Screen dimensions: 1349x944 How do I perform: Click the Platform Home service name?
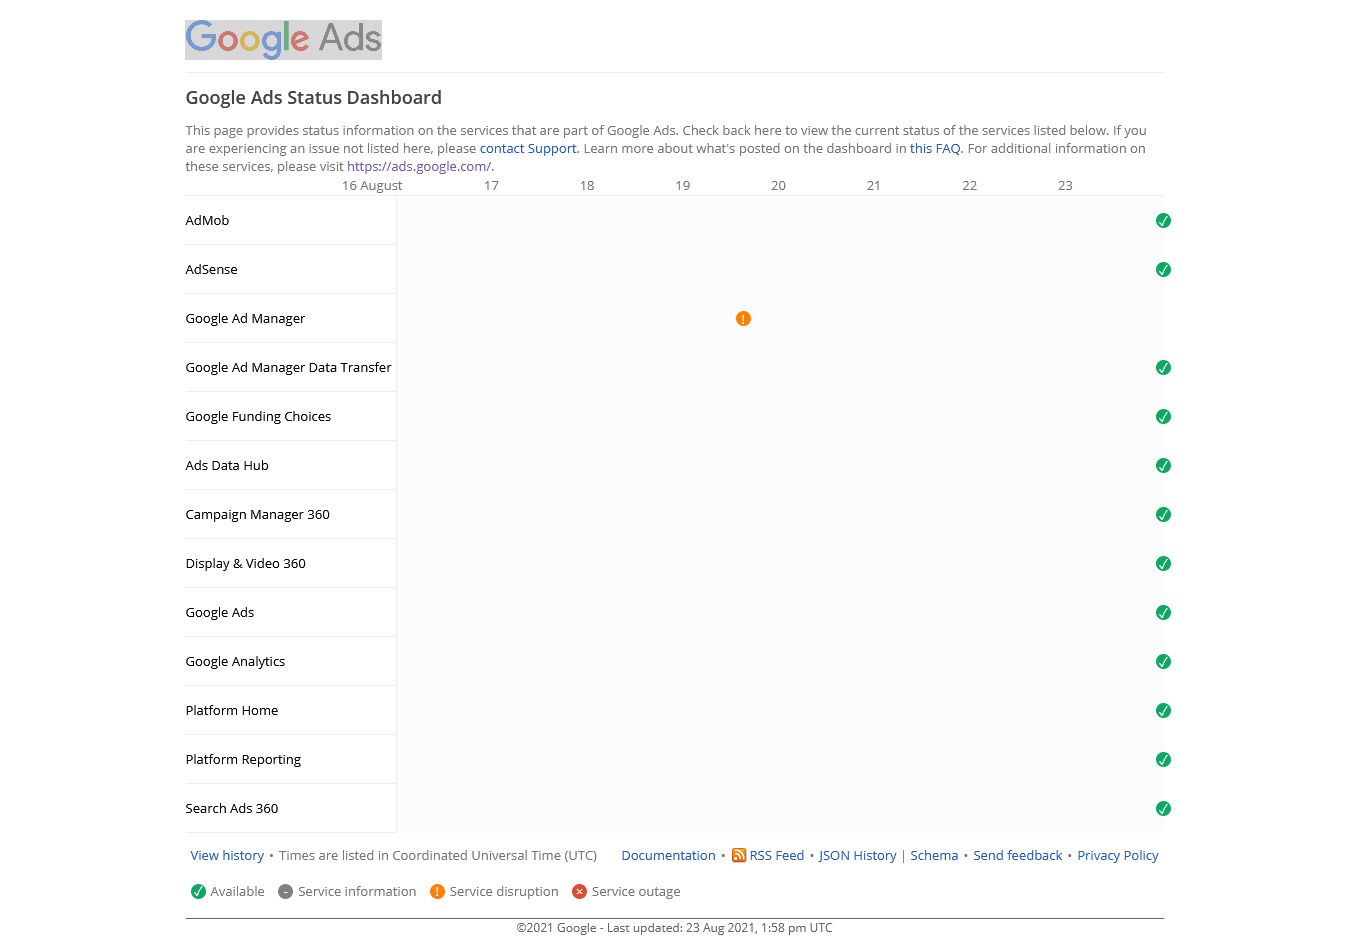pyautogui.click(x=231, y=711)
